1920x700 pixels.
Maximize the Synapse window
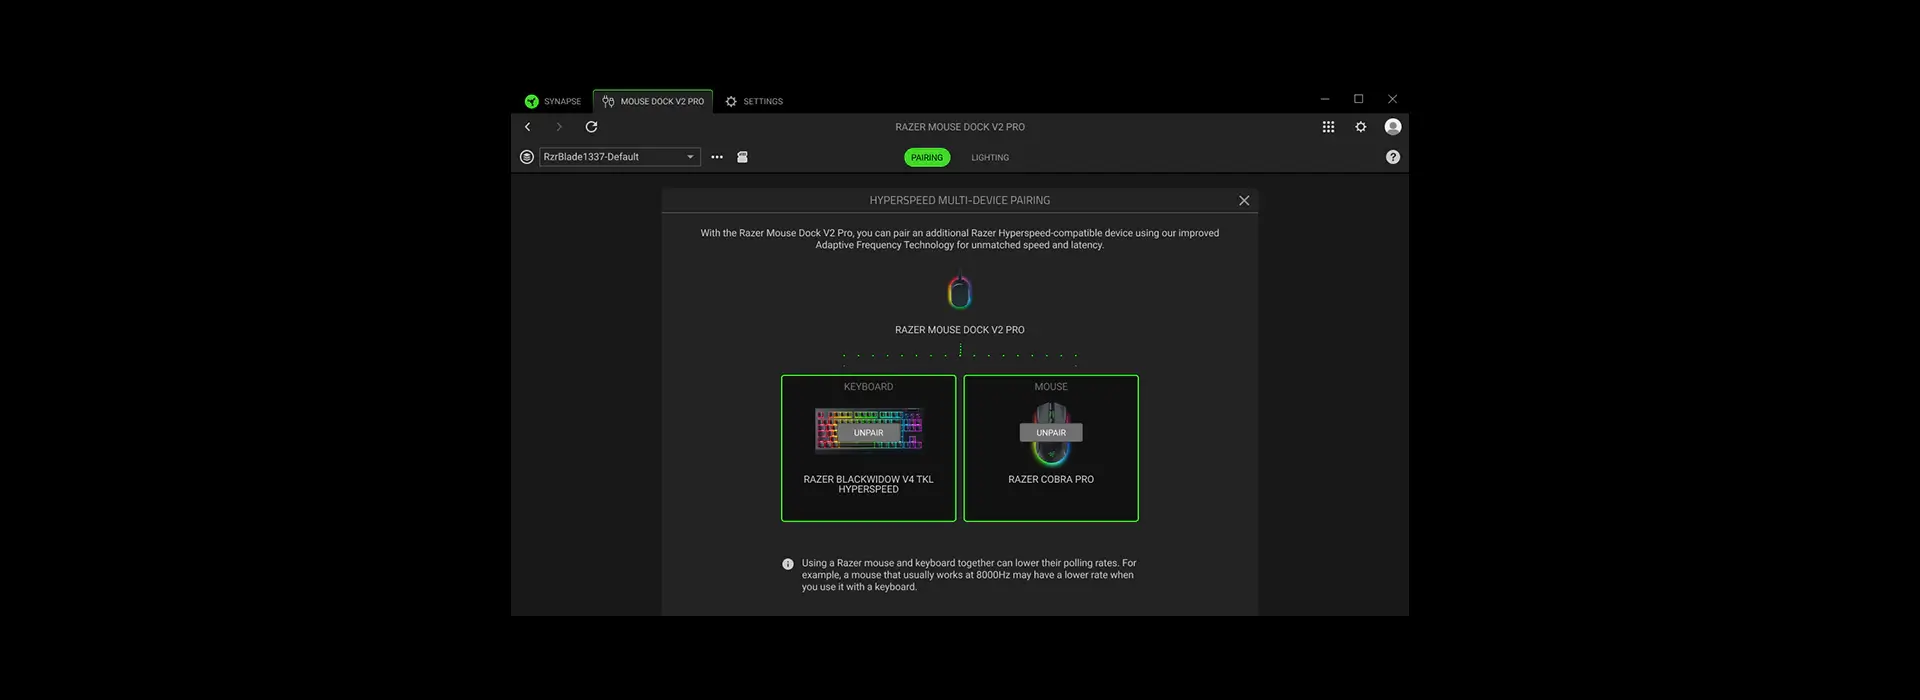pyautogui.click(x=1358, y=99)
